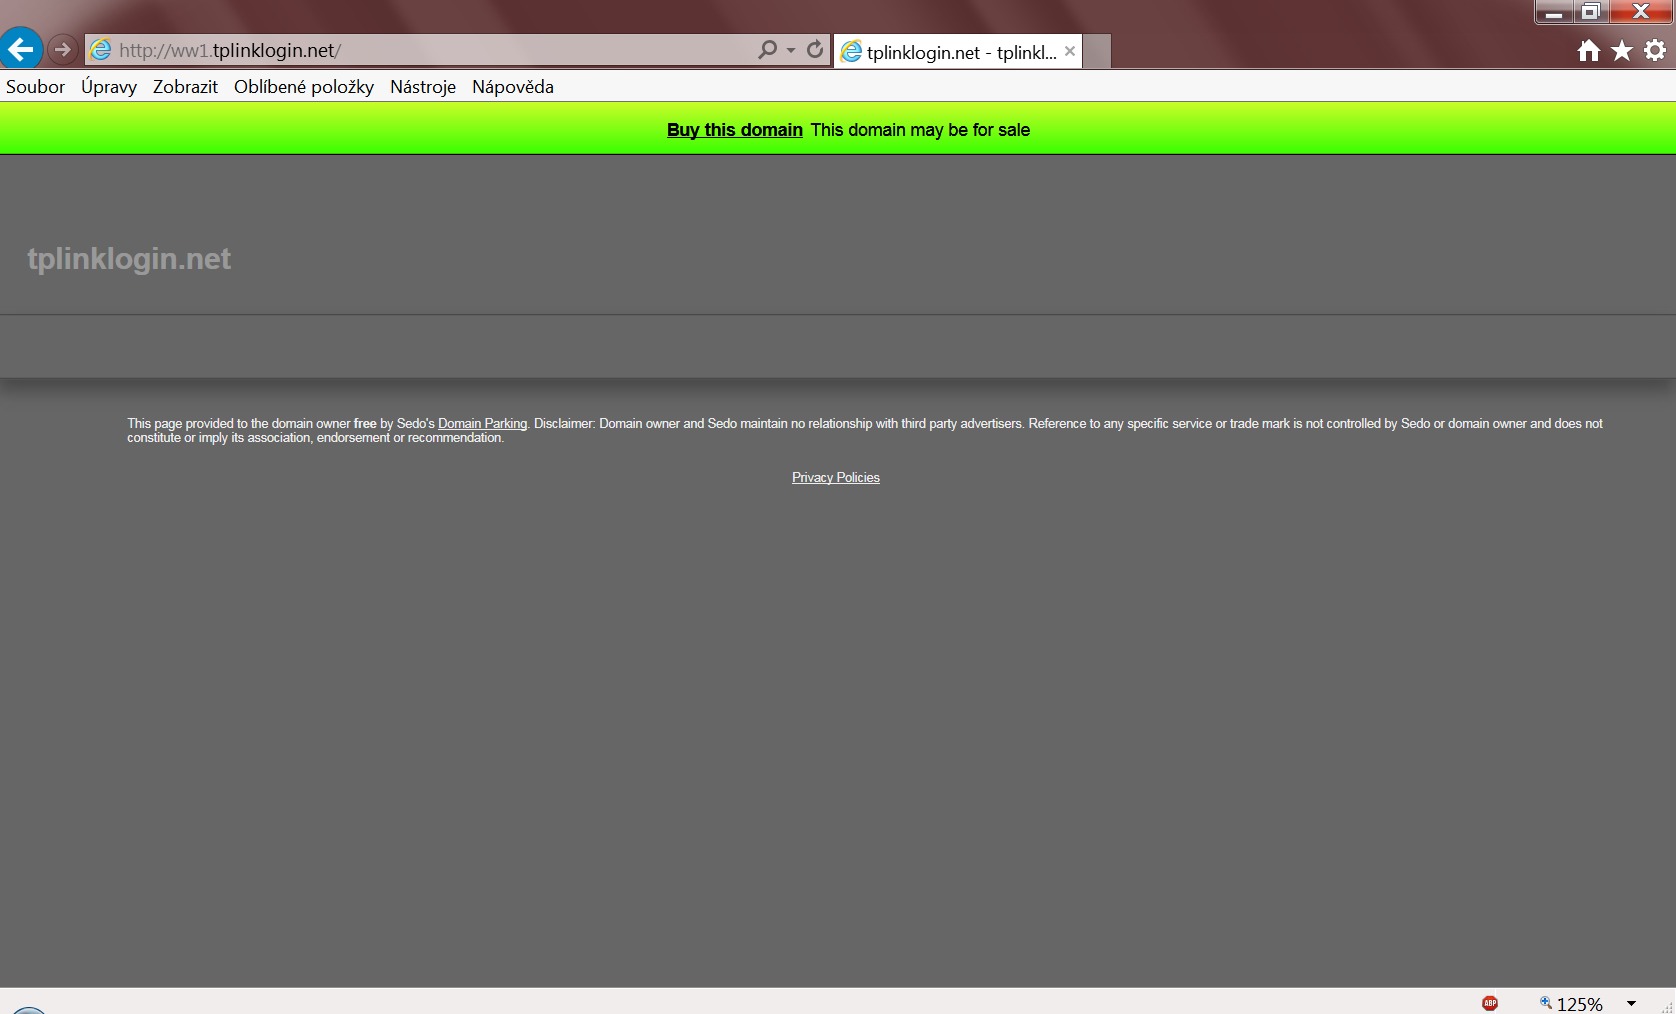The height and width of the screenshot is (1014, 1676).
Task: Expand the zoom level dropdown arrow
Action: click(x=1632, y=1003)
